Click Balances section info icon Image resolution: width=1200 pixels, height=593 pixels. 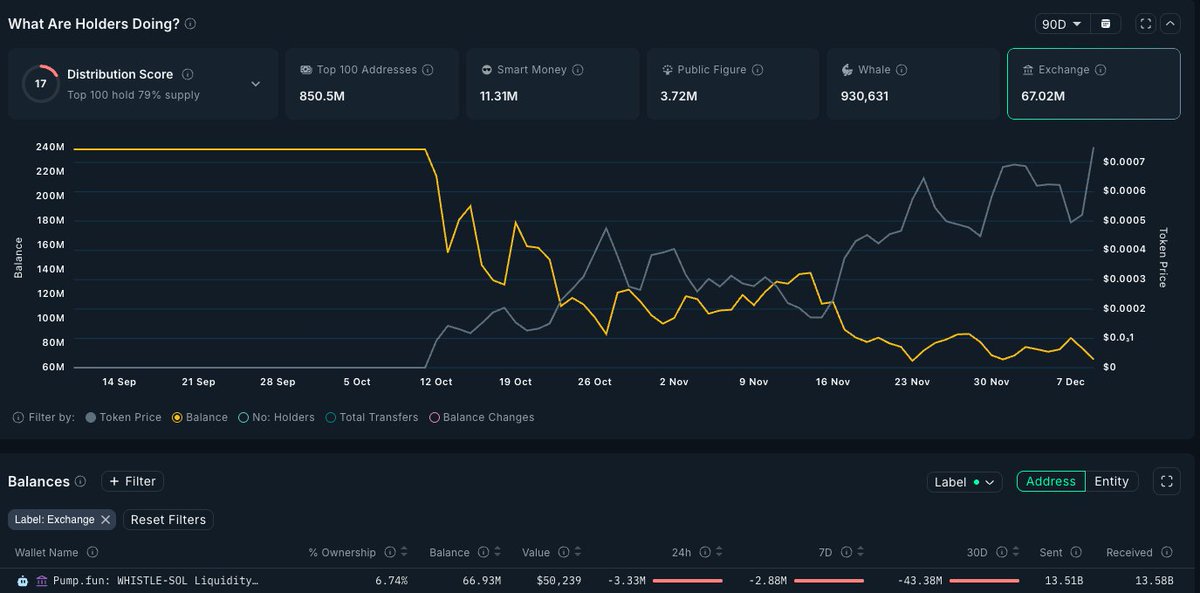pos(80,481)
